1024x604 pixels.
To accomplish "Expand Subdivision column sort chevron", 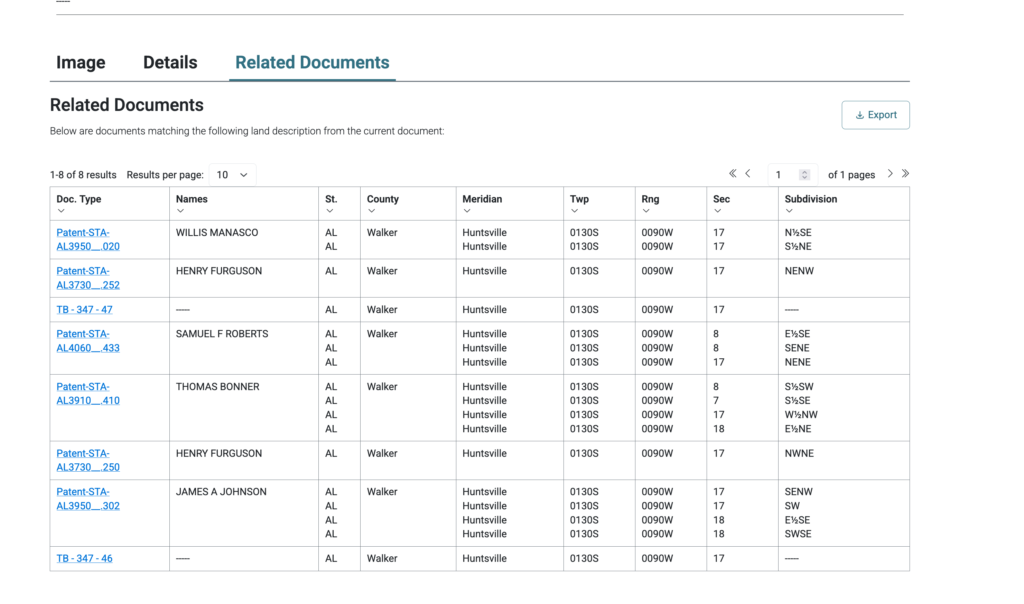I will click(789, 211).
